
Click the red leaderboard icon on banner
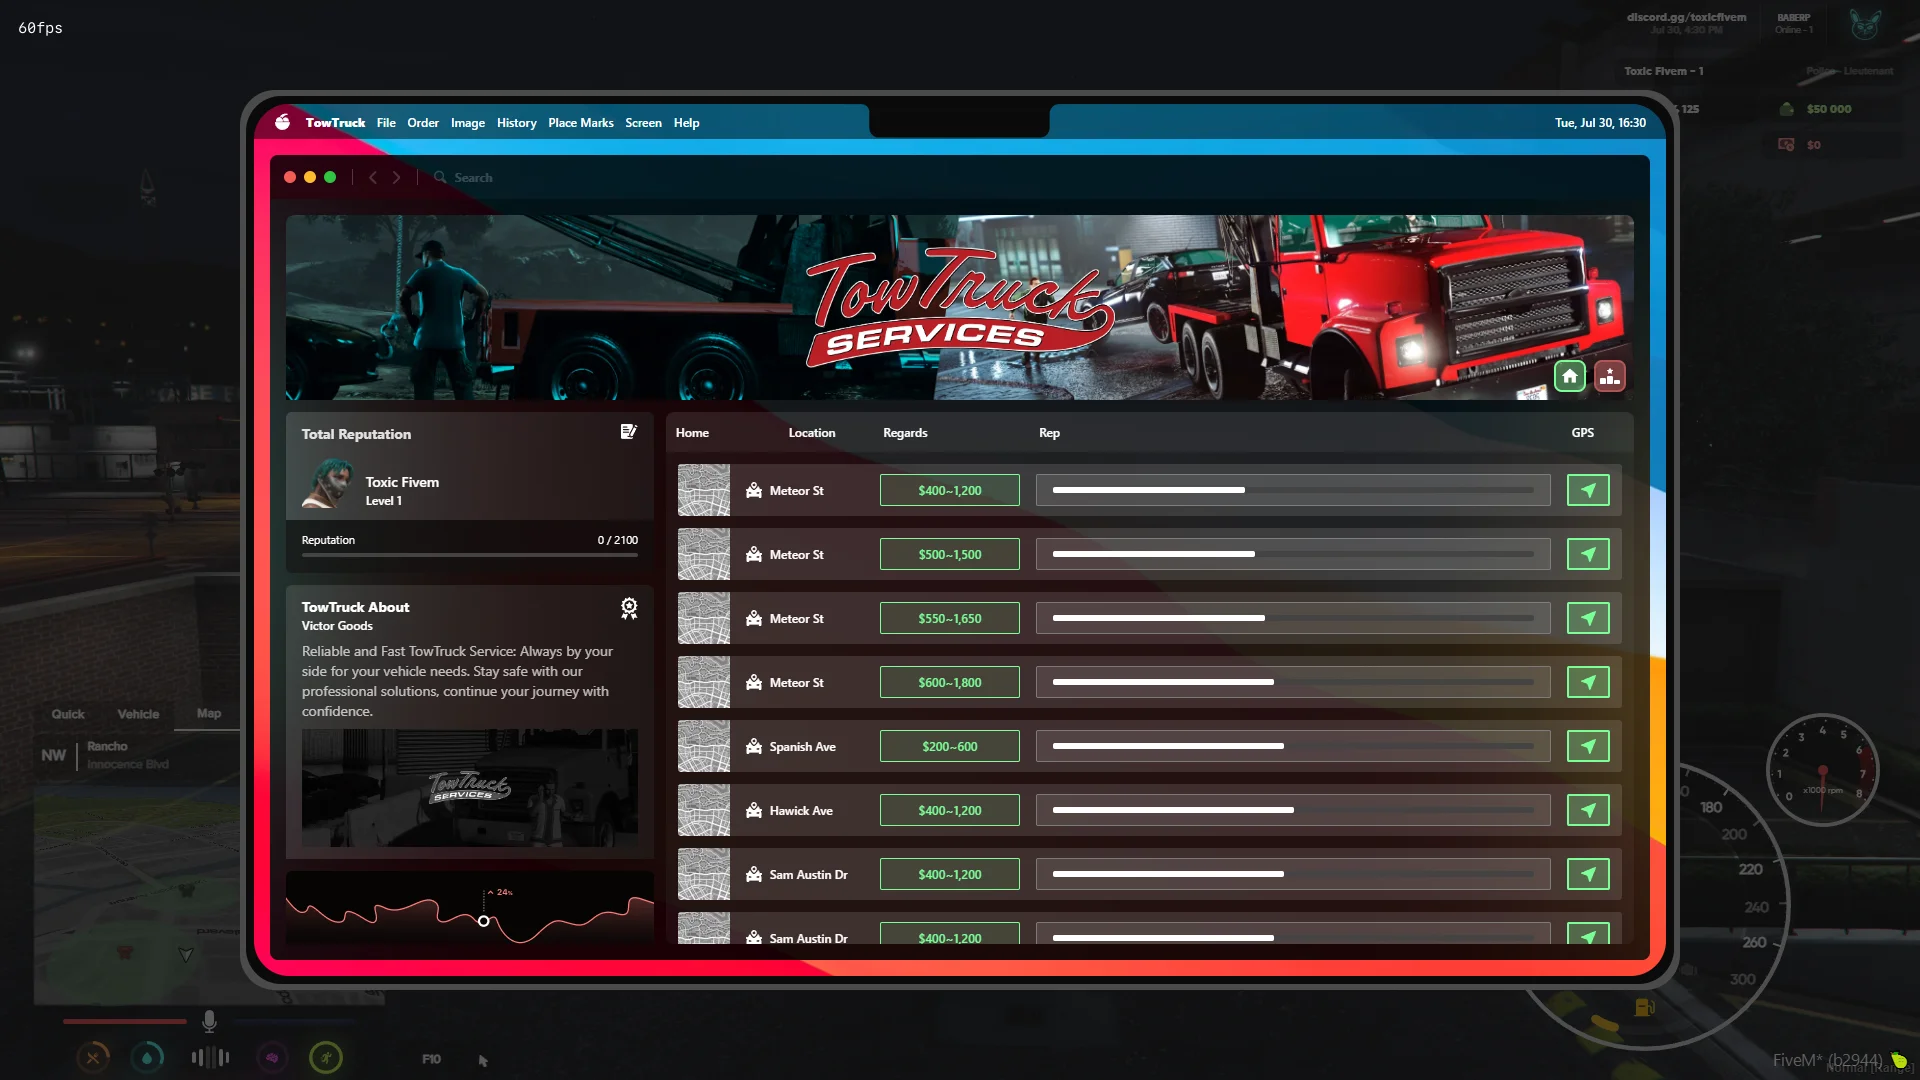[1609, 376]
